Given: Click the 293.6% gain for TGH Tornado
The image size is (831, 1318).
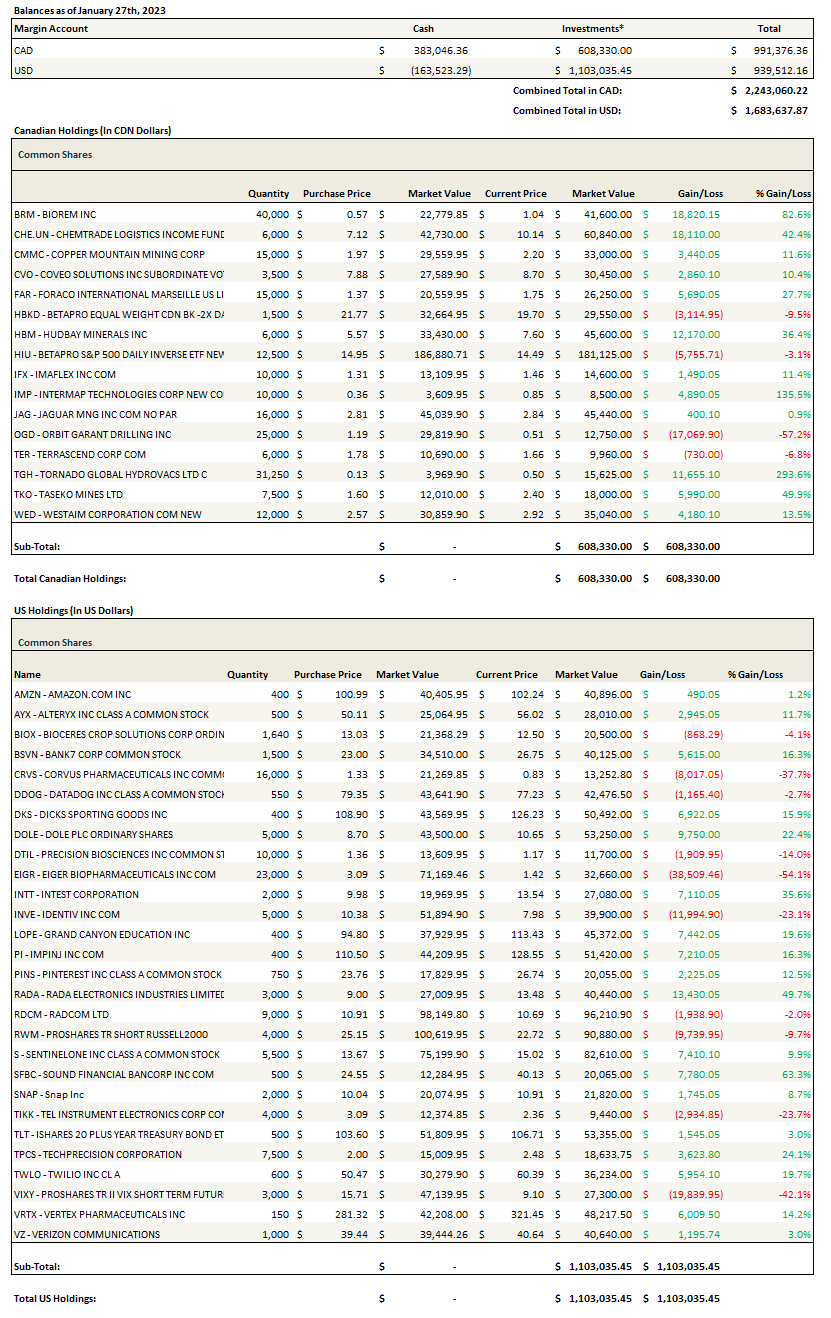Looking at the screenshot, I should [x=794, y=474].
